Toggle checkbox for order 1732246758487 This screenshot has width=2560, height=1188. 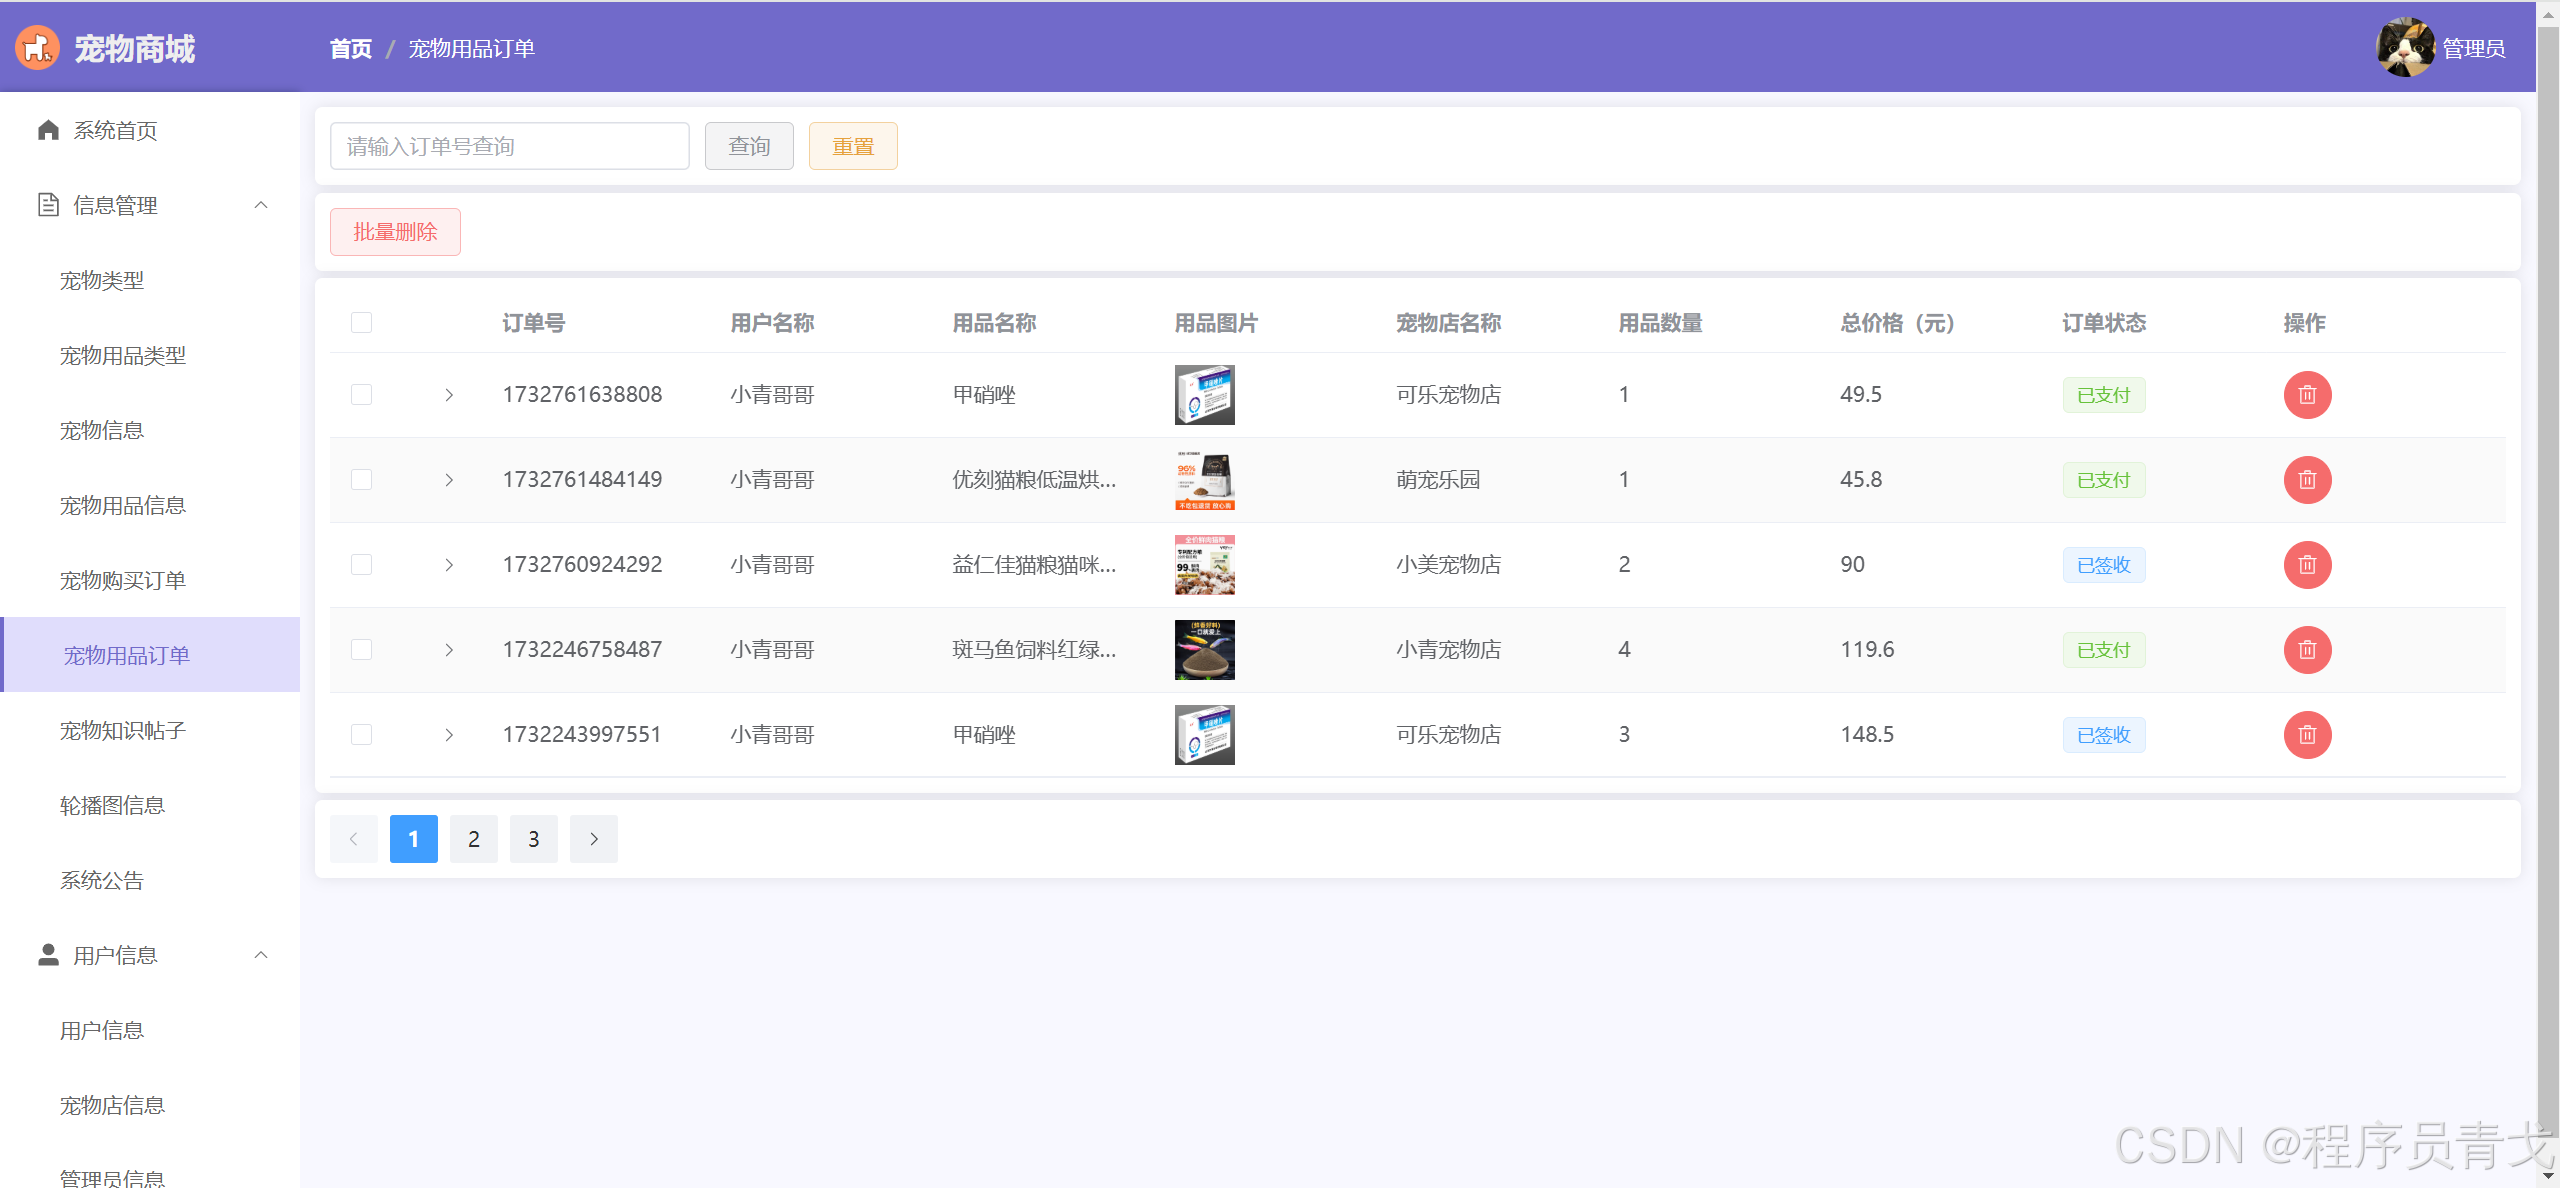click(x=361, y=649)
